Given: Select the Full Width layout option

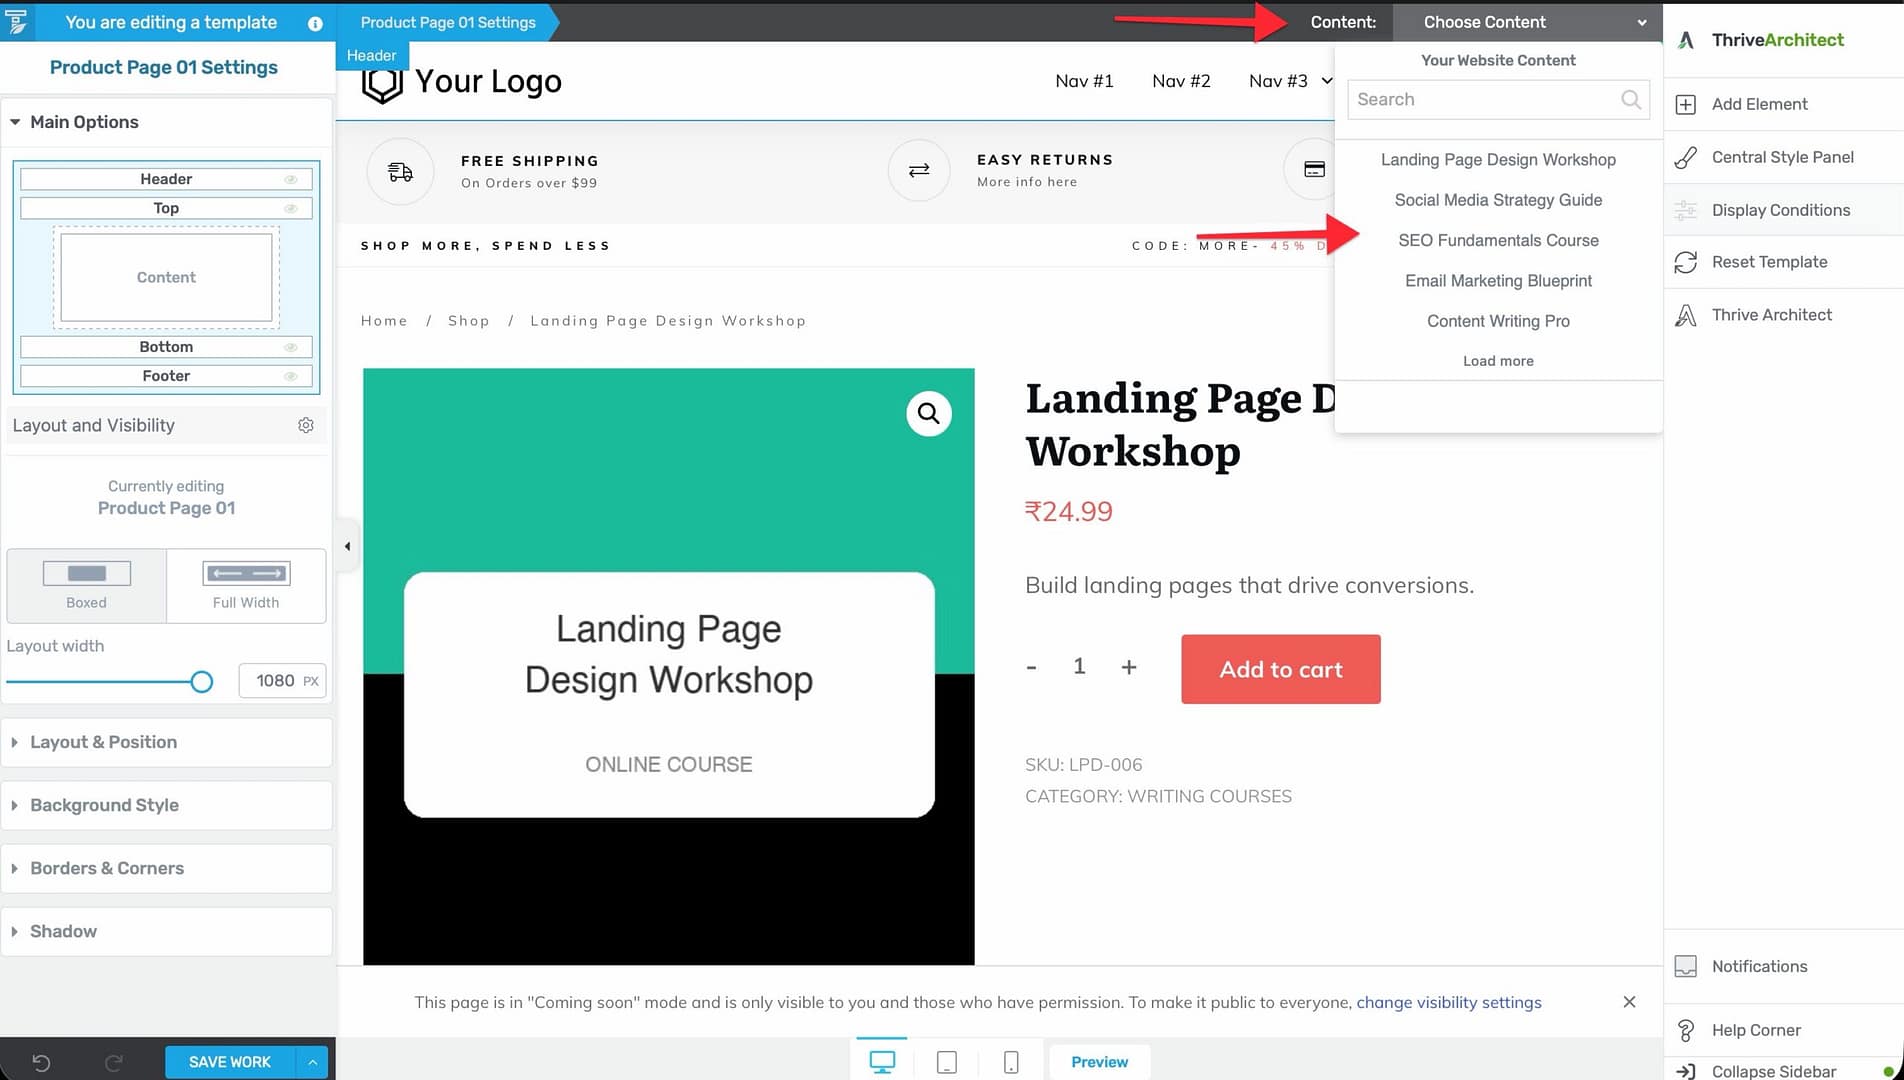Looking at the screenshot, I should (x=246, y=585).
